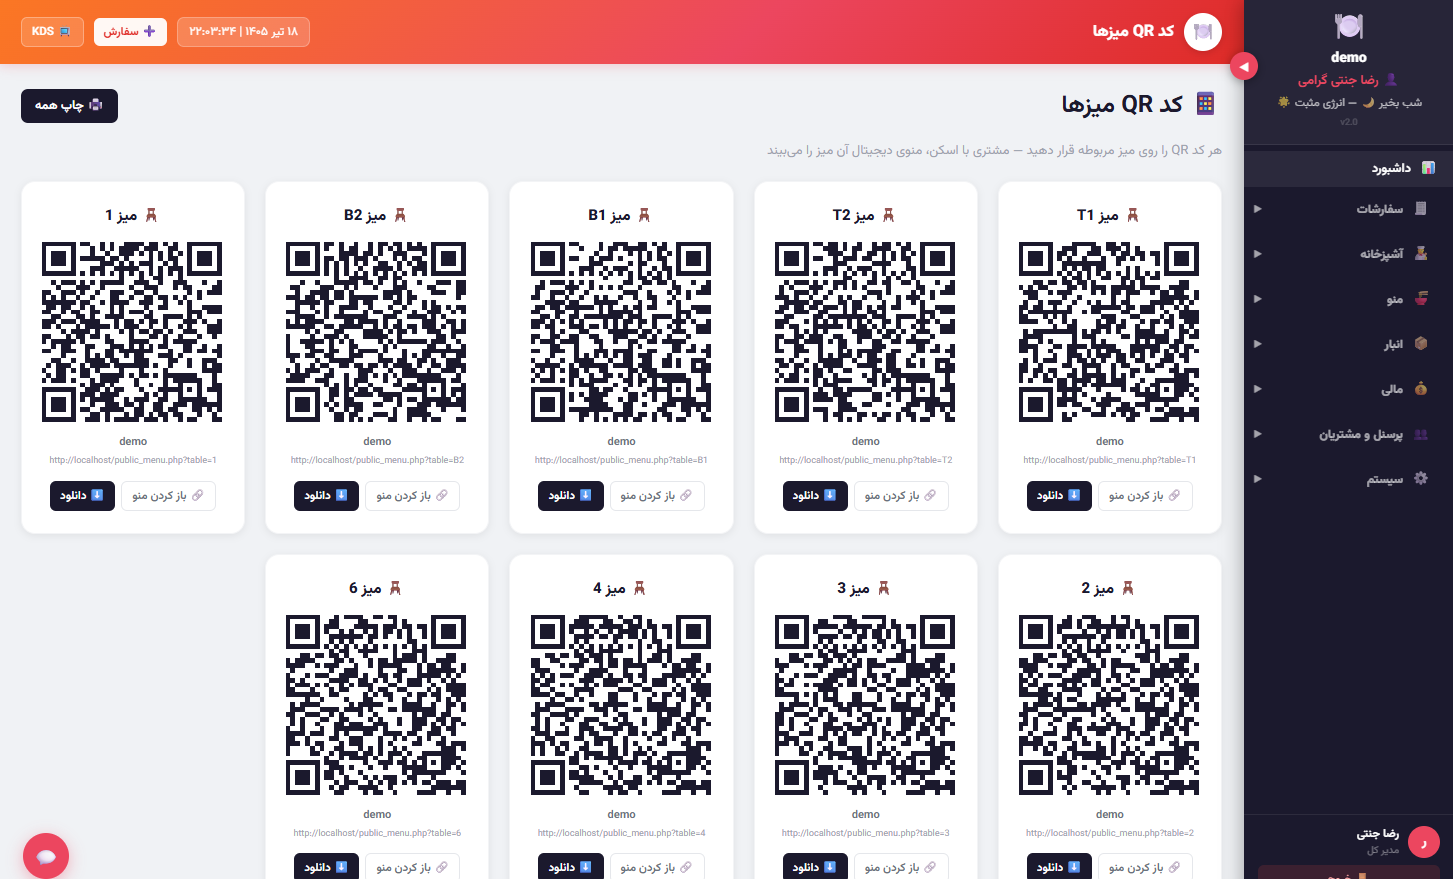This screenshot has width=1453, height=879.
Task: Click the انبار box icon
Action: pyautogui.click(x=1421, y=344)
